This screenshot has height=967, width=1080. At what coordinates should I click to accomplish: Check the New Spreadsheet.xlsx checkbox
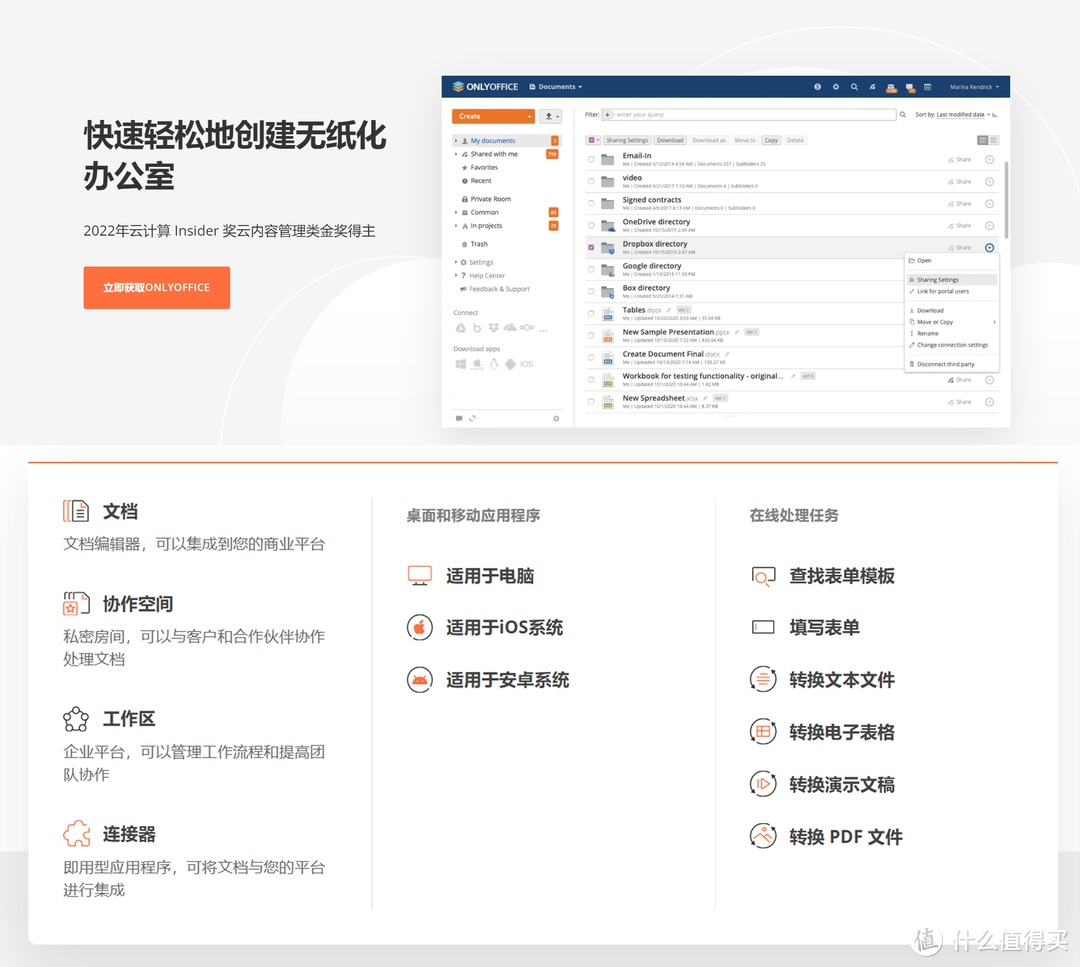[x=591, y=402]
